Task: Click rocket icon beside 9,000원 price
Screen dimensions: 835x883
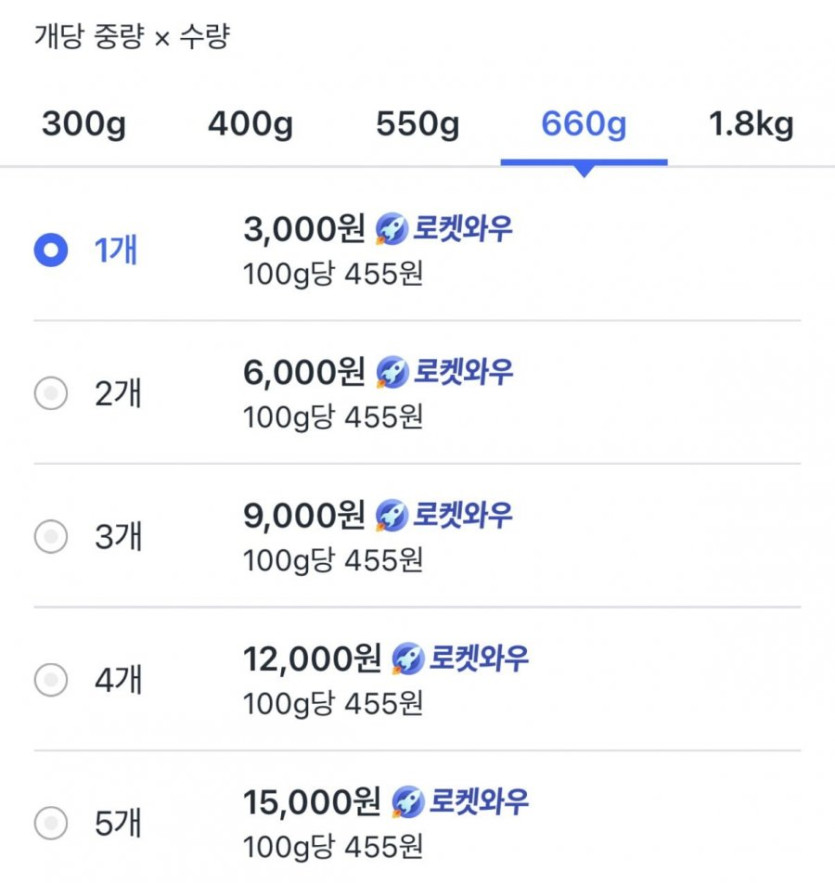Action: 391,516
